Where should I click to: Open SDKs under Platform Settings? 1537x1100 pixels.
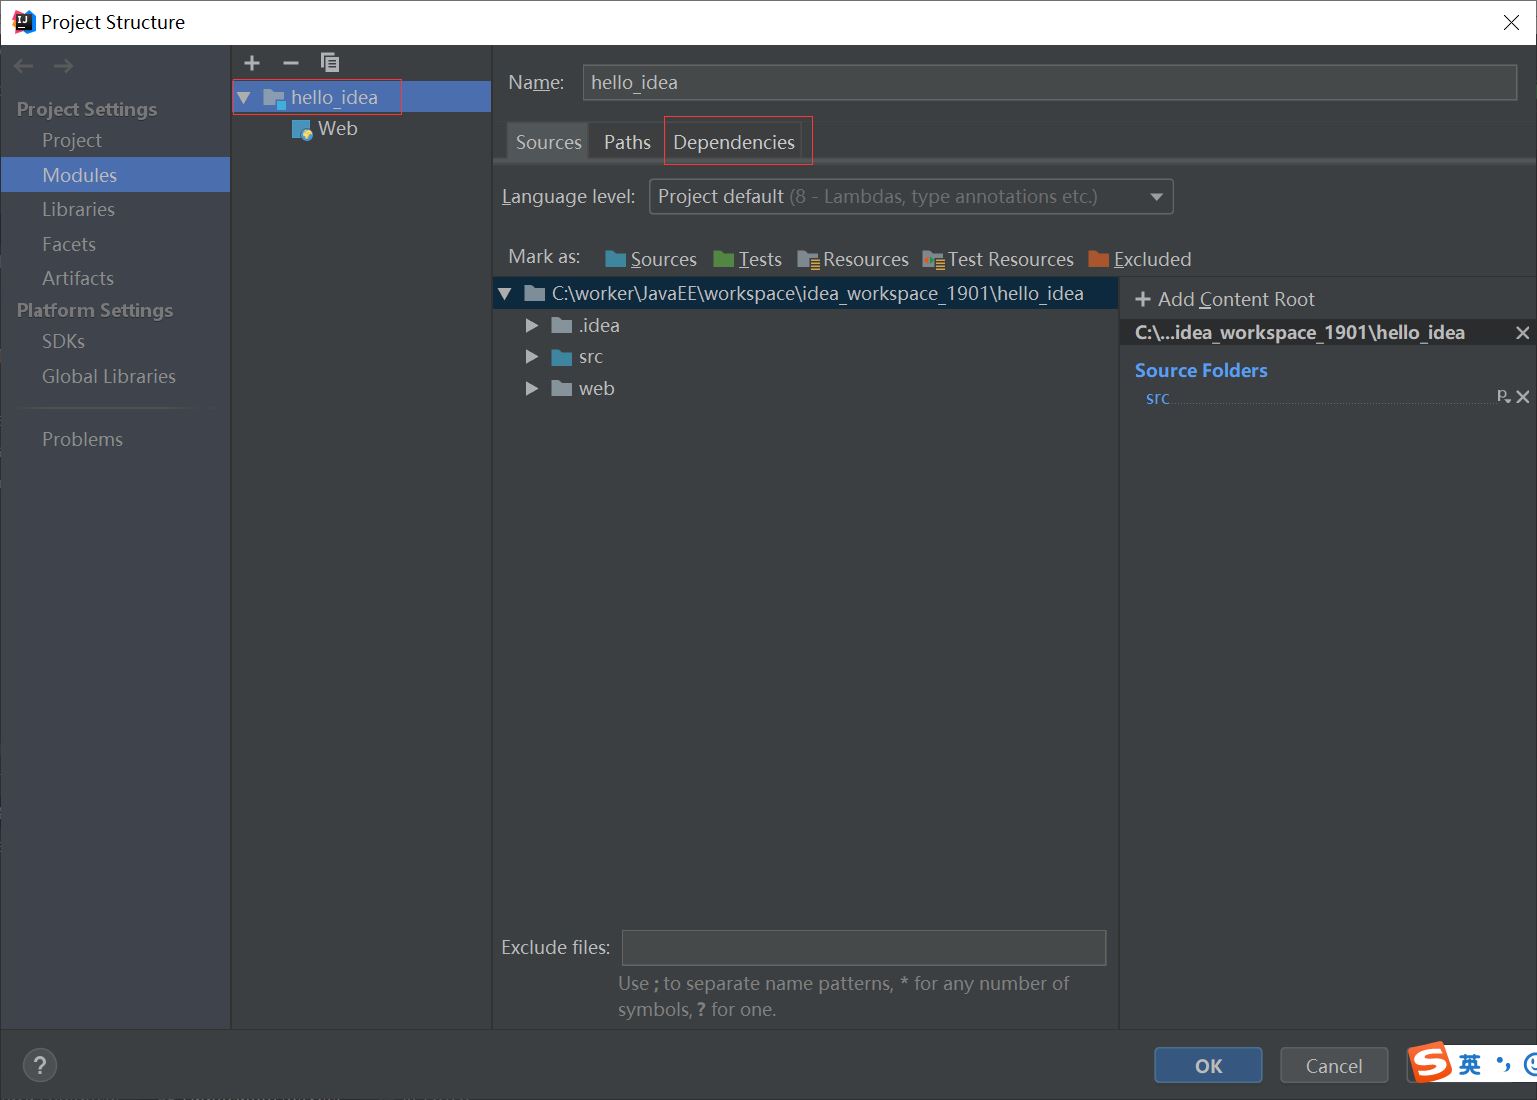tap(63, 341)
